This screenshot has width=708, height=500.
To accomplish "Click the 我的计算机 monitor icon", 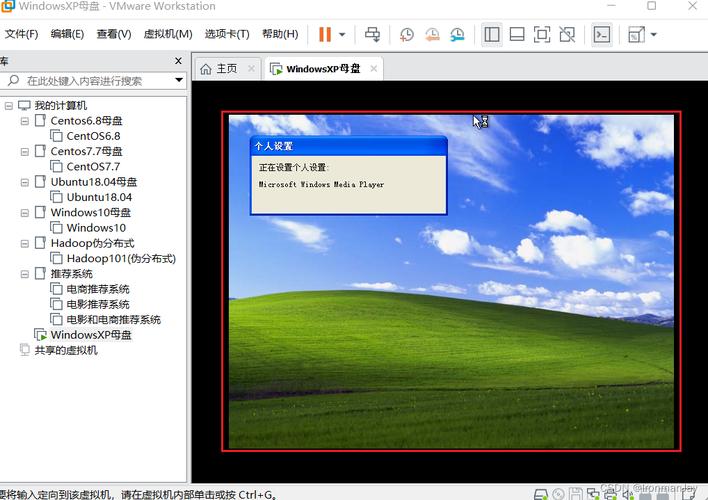I will point(24,105).
